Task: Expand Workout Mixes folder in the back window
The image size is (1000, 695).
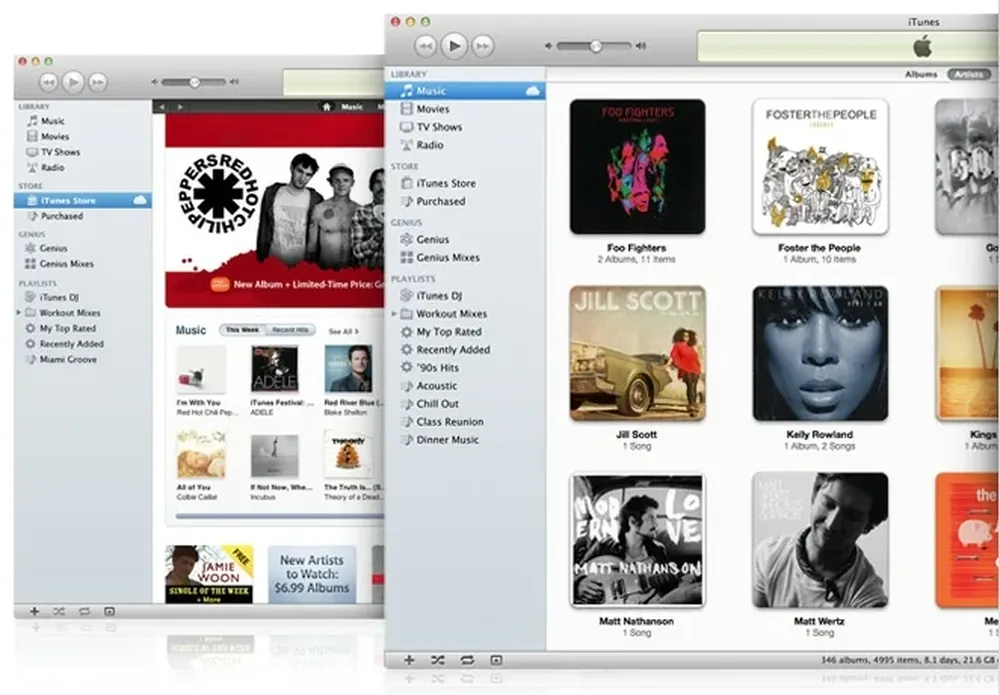Action: (x=19, y=313)
